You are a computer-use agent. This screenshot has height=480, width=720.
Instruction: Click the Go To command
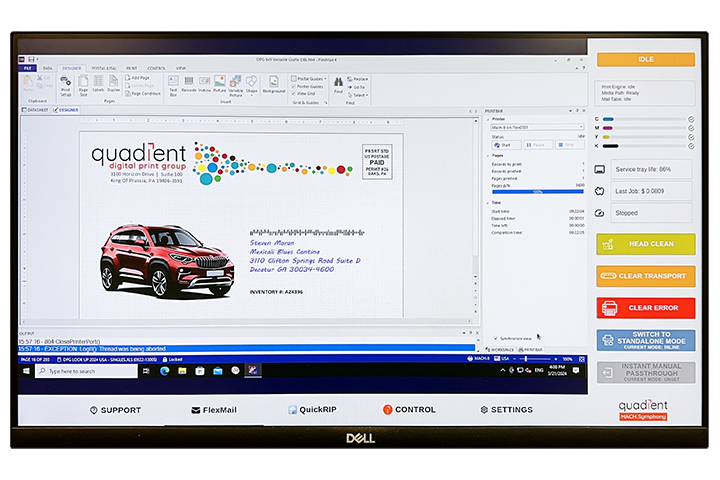356,87
